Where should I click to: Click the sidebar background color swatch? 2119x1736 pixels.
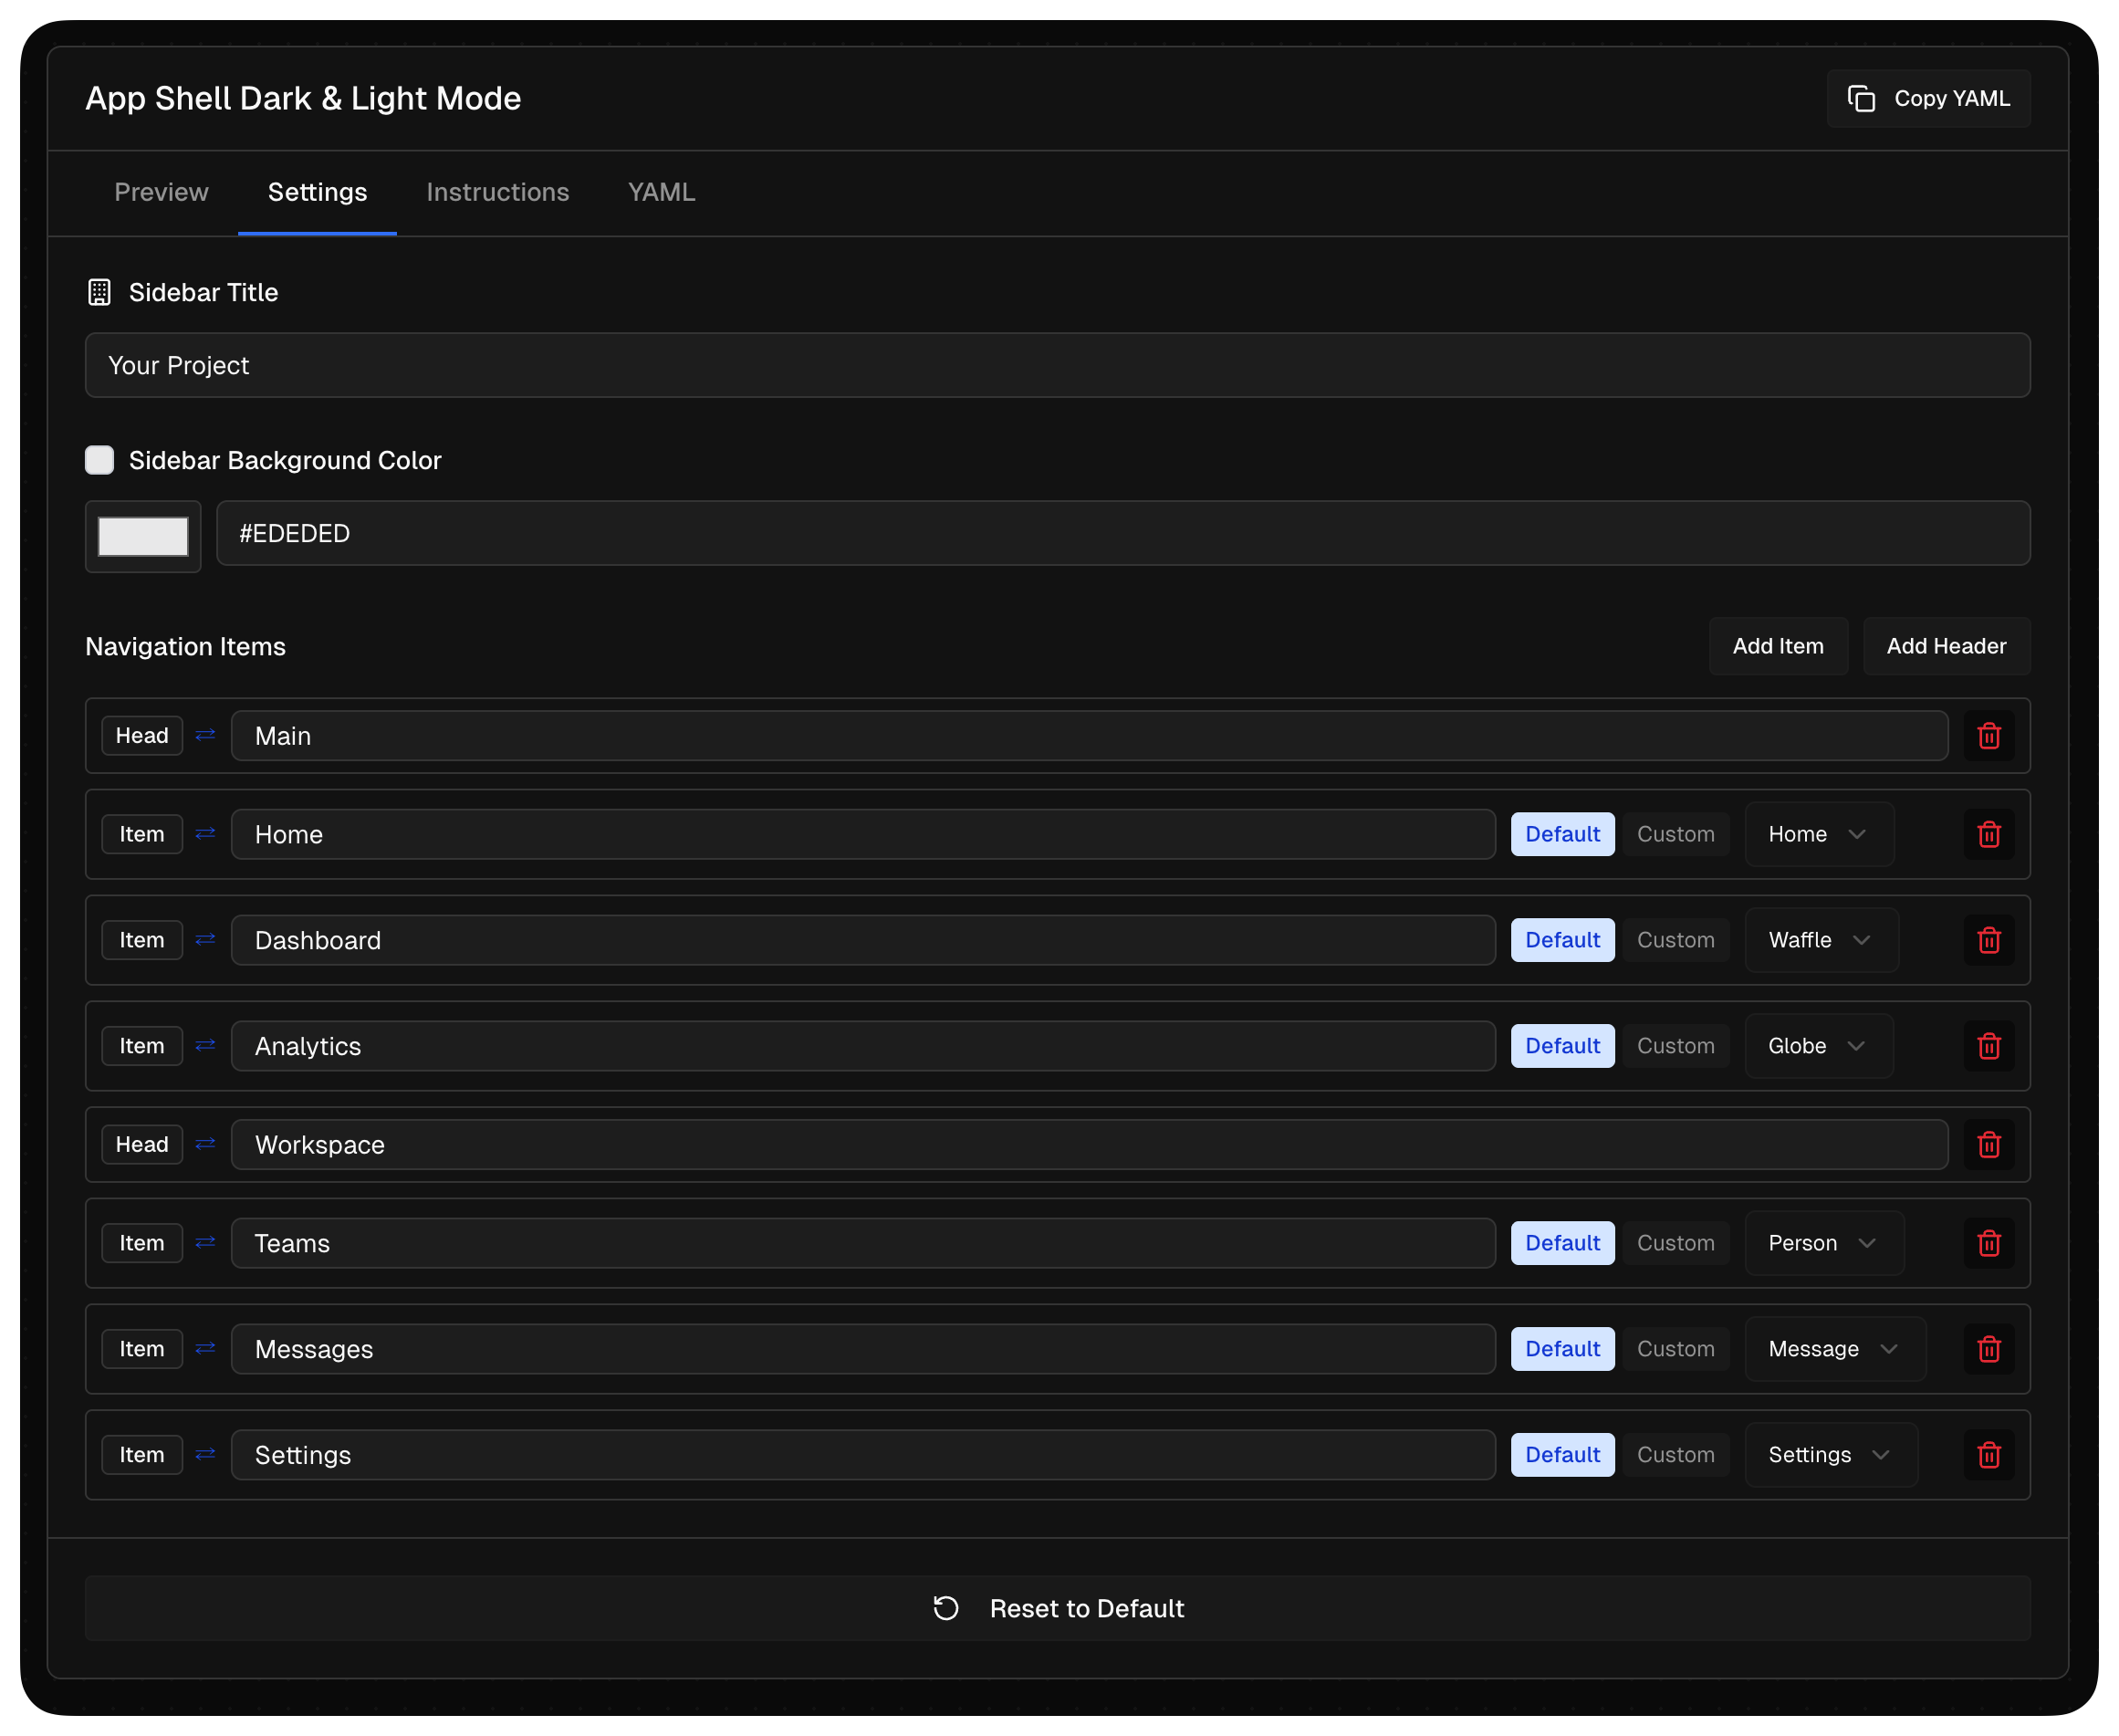point(143,536)
